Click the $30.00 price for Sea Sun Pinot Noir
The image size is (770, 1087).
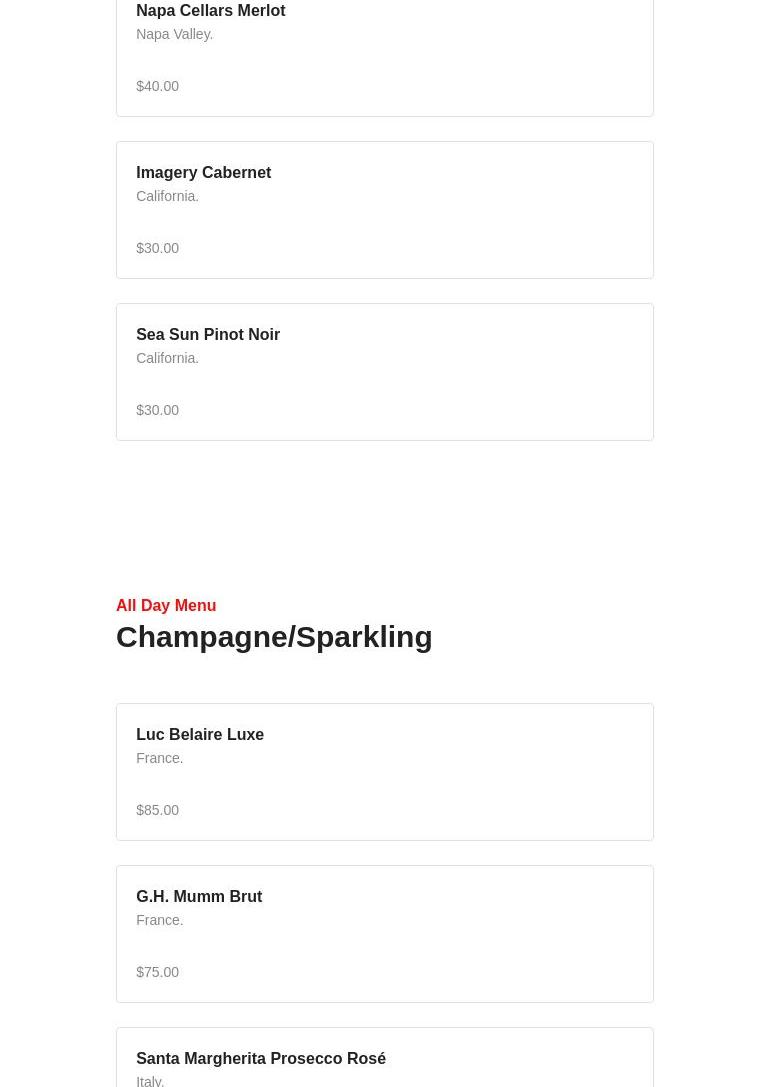(157, 410)
